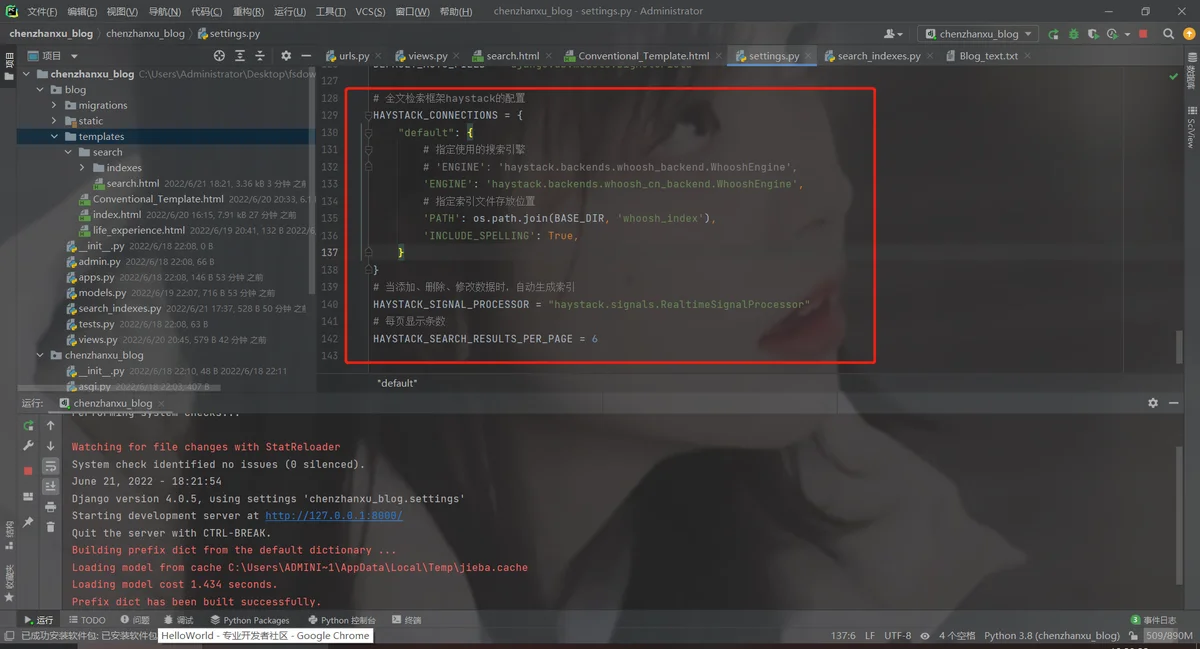Go up the stack trace with the arrow

[x=50, y=426]
